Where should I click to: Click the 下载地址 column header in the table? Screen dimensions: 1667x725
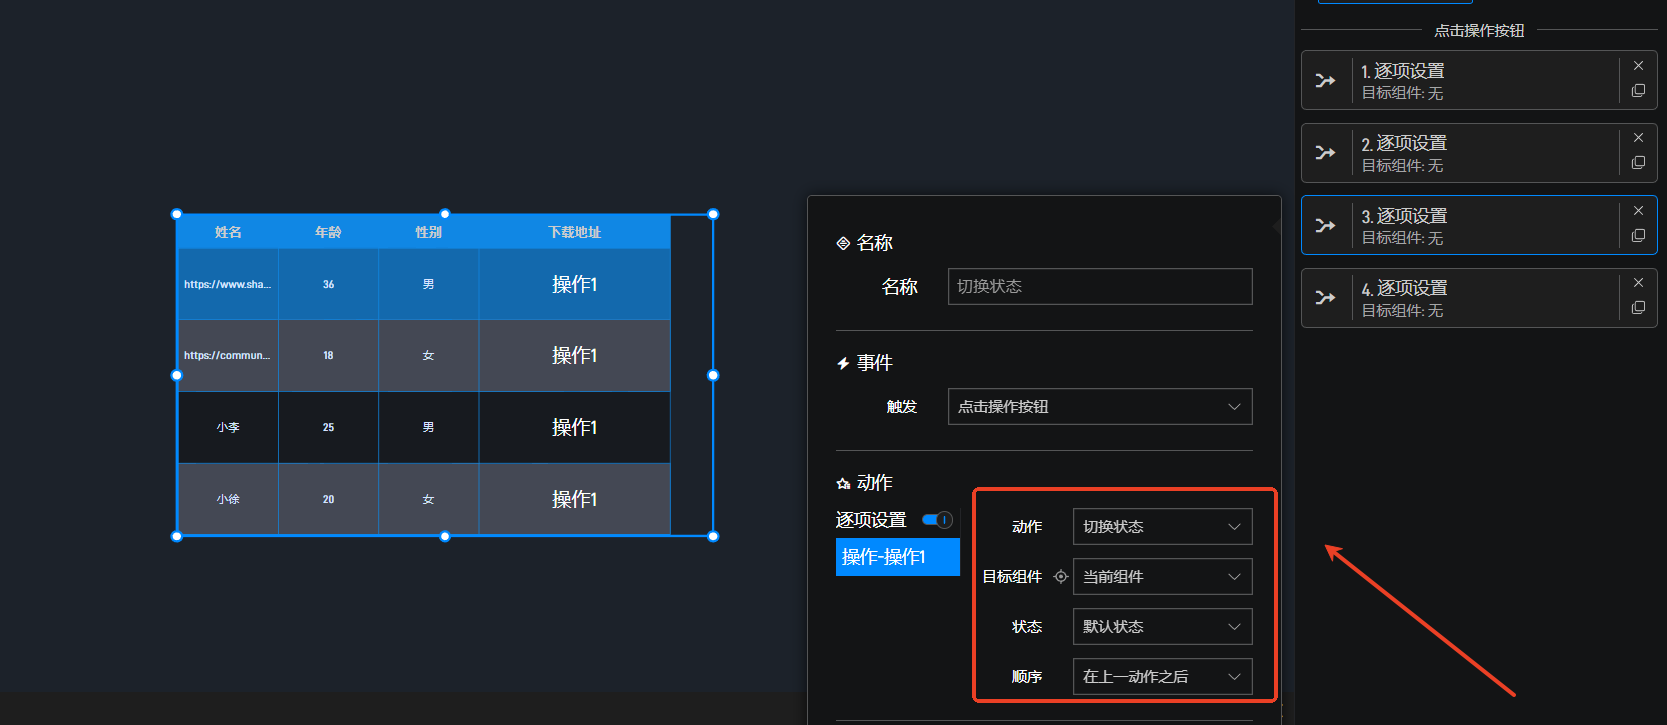tap(574, 232)
